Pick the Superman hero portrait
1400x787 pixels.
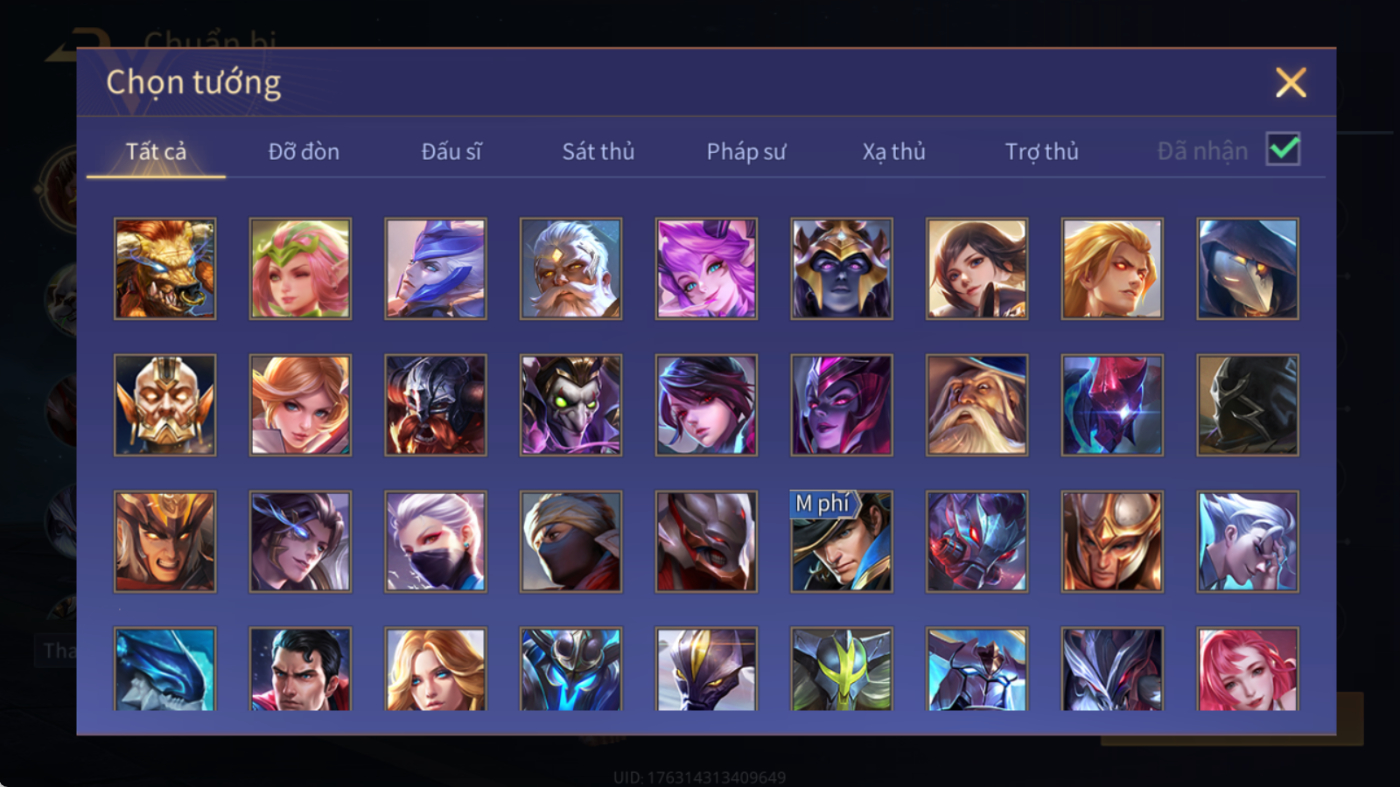tap(300, 669)
